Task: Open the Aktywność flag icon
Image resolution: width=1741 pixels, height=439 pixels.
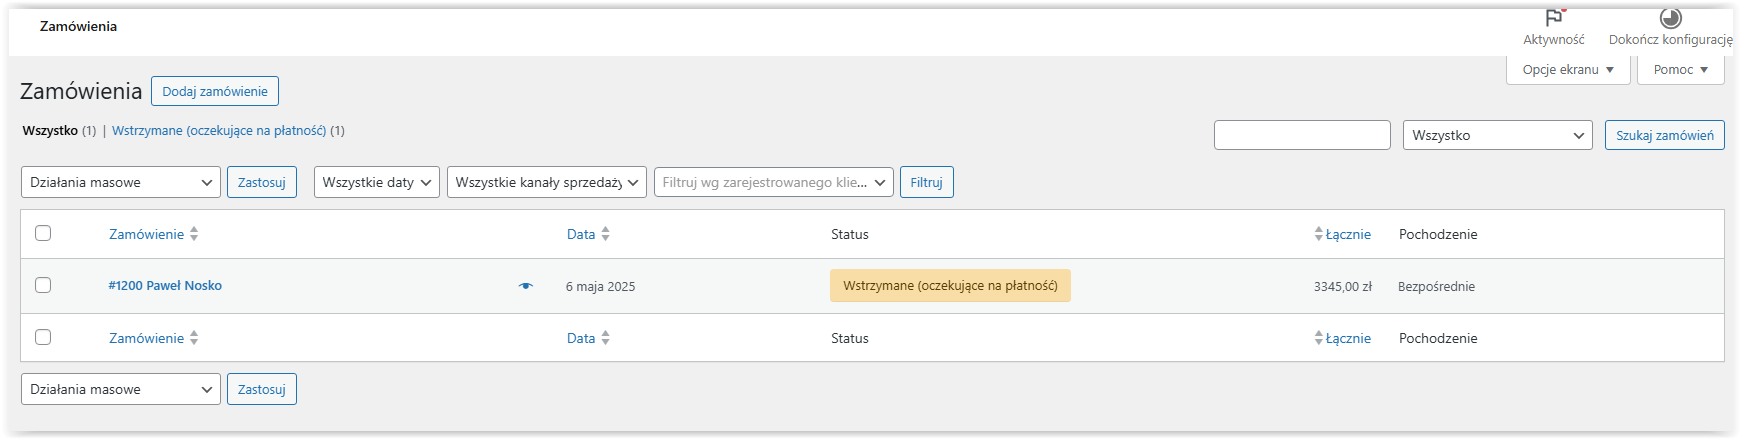Action: [1554, 18]
